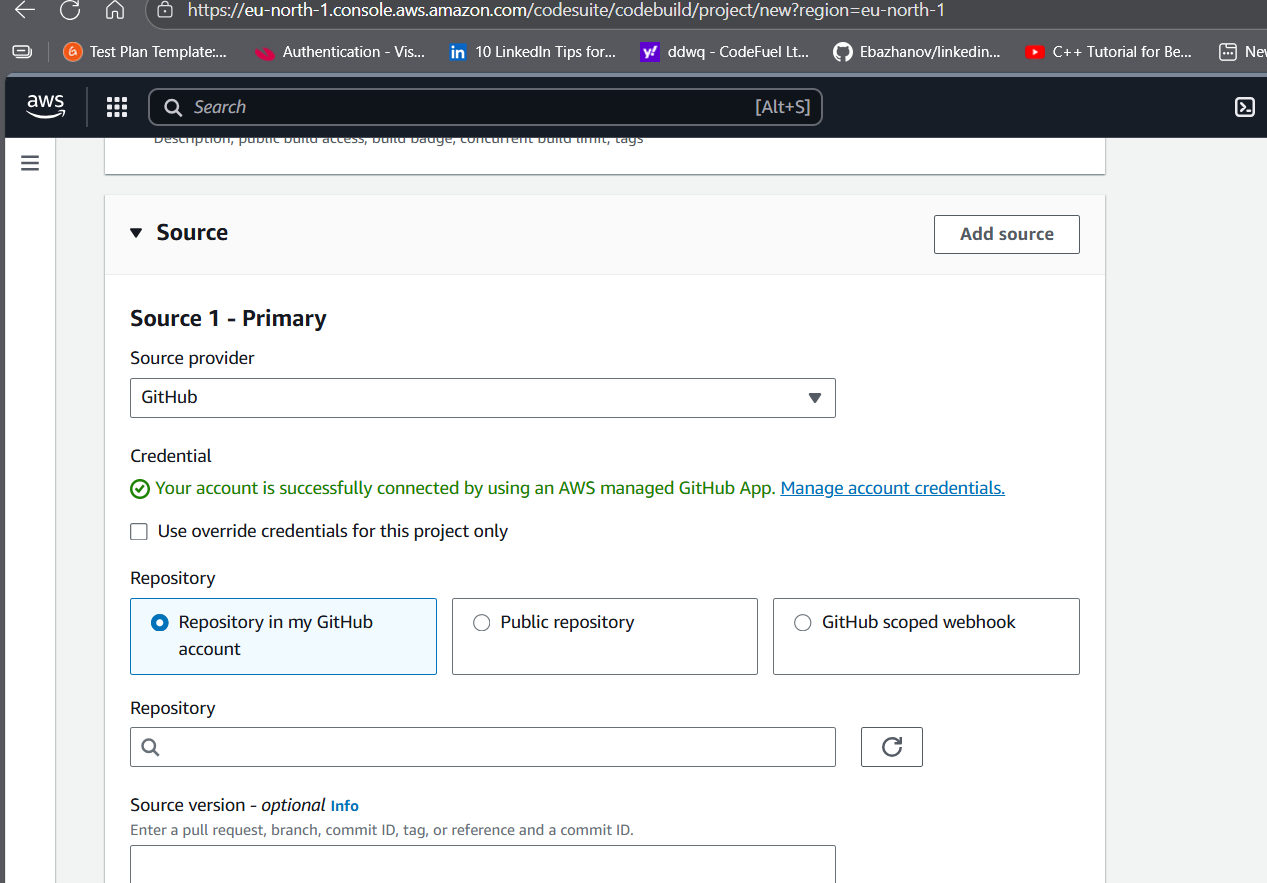Click the magnifier in the AWS search bar
Screen dimensions: 1267x883
[x=172, y=107]
